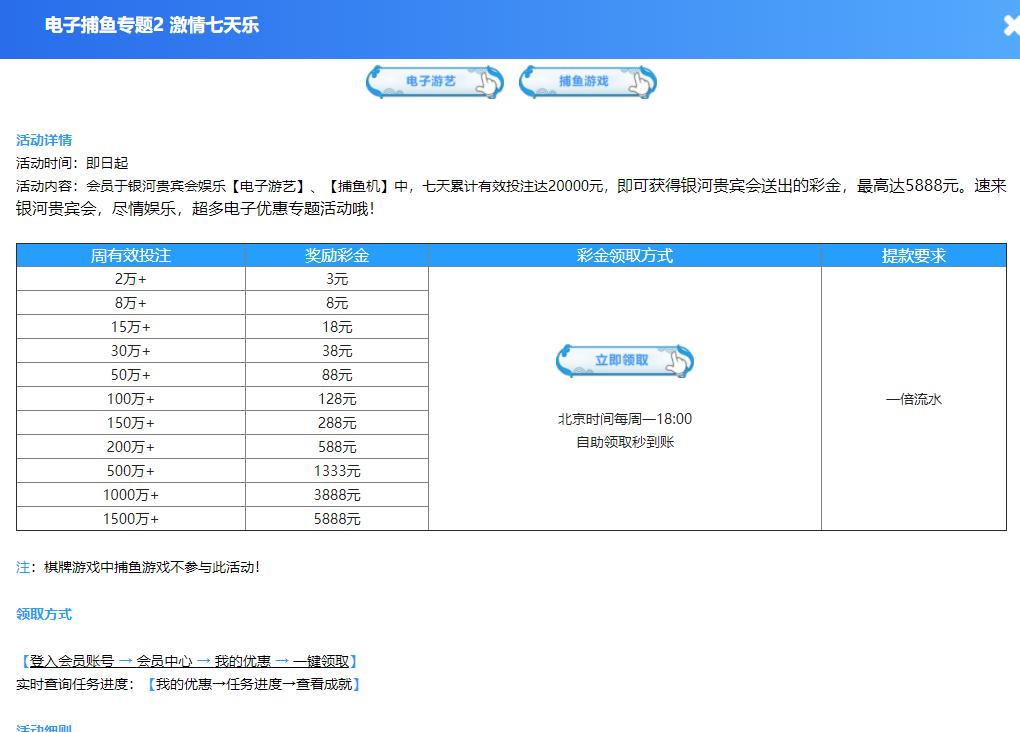Open the 我的优惠 link
This screenshot has width=1020, height=732.
pos(243,661)
